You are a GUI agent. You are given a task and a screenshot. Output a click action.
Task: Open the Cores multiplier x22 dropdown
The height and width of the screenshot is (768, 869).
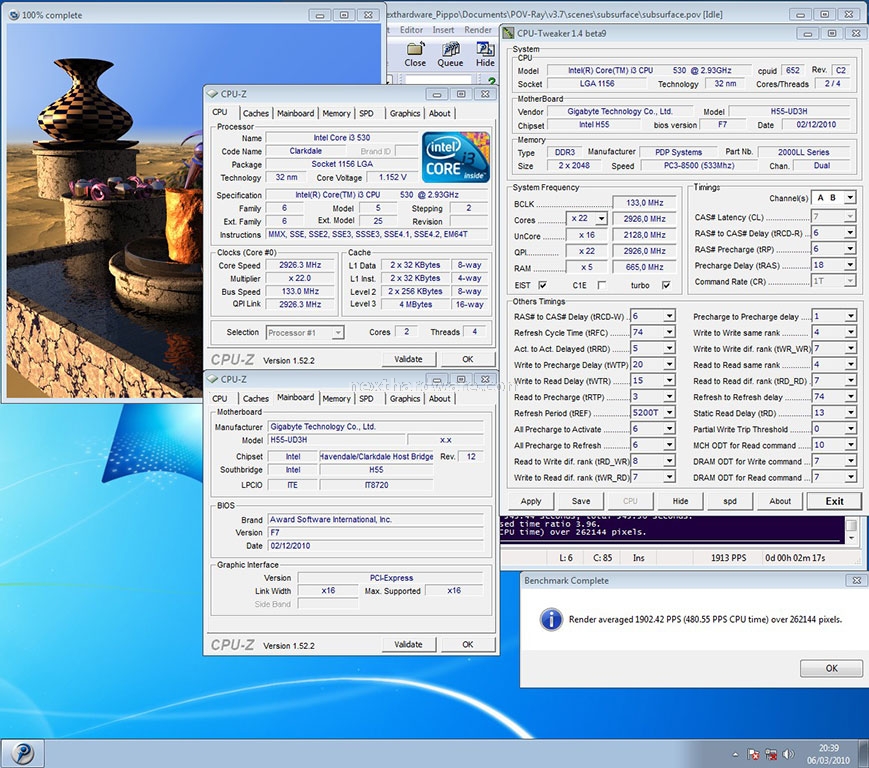click(x=601, y=219)
